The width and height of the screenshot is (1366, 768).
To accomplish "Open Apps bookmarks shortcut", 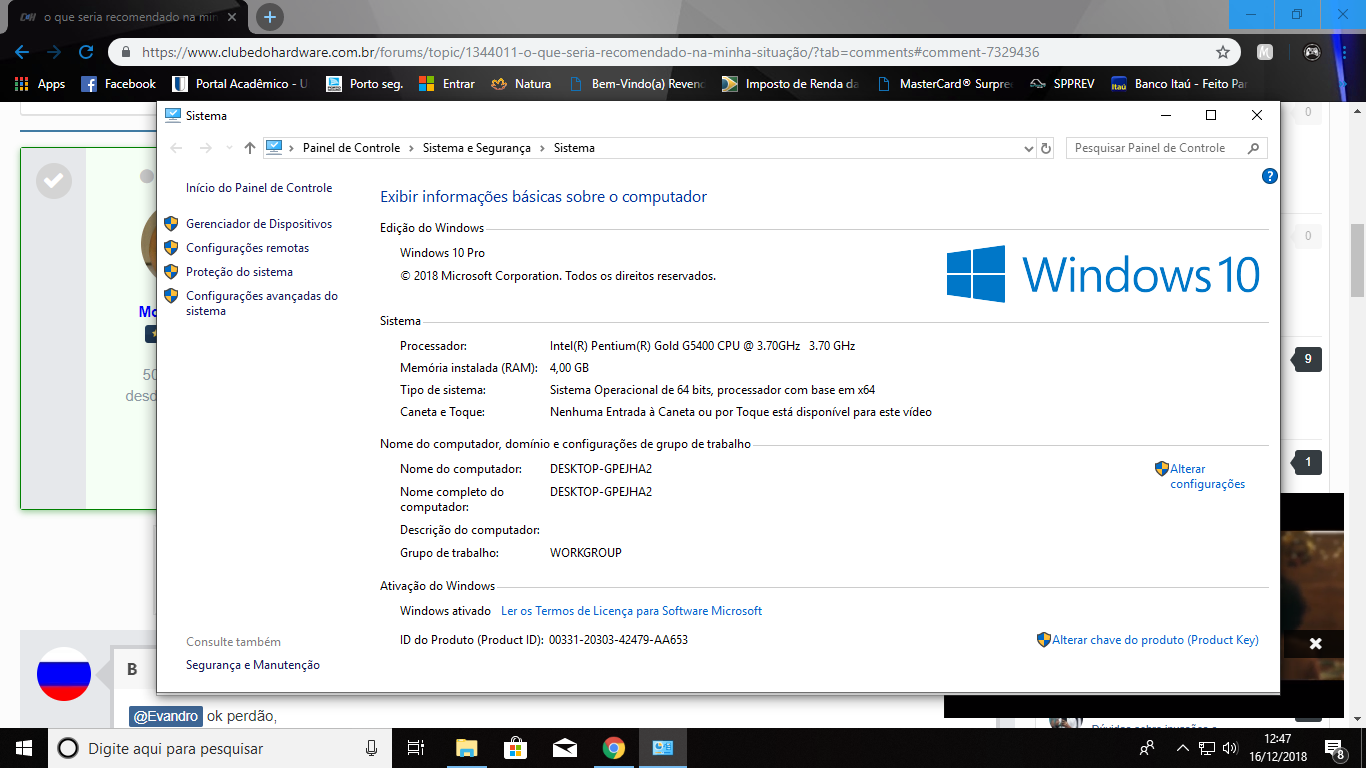I will coord(40,84).
